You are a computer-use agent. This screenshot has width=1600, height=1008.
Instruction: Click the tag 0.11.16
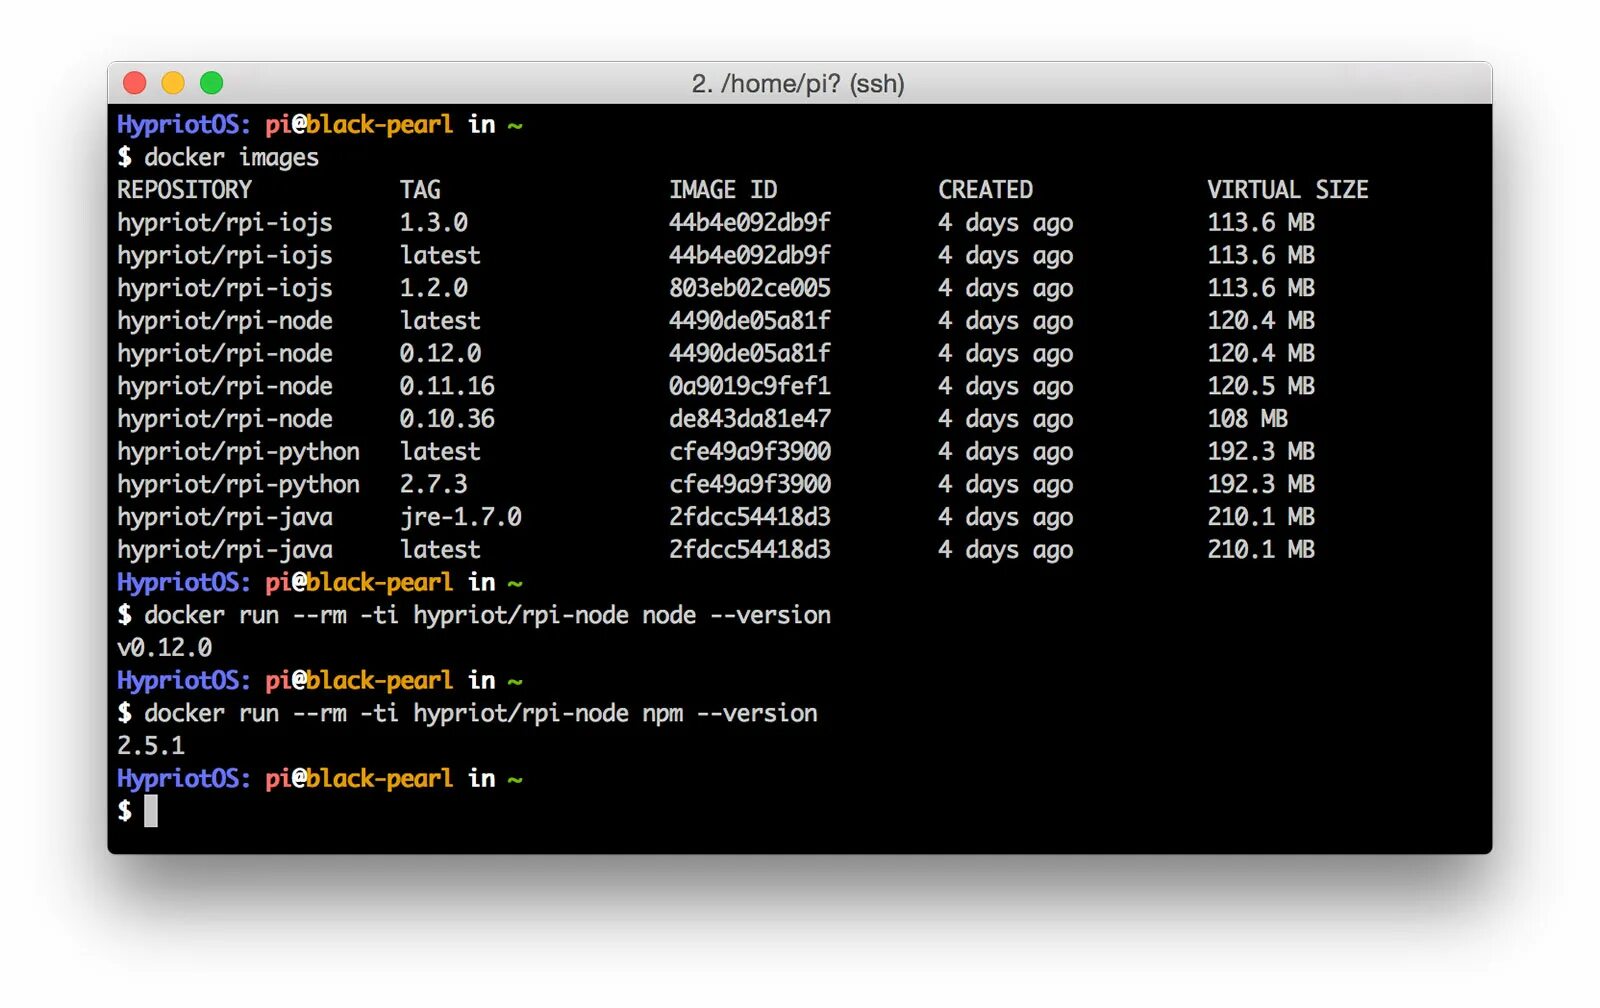tap(447, 386)
